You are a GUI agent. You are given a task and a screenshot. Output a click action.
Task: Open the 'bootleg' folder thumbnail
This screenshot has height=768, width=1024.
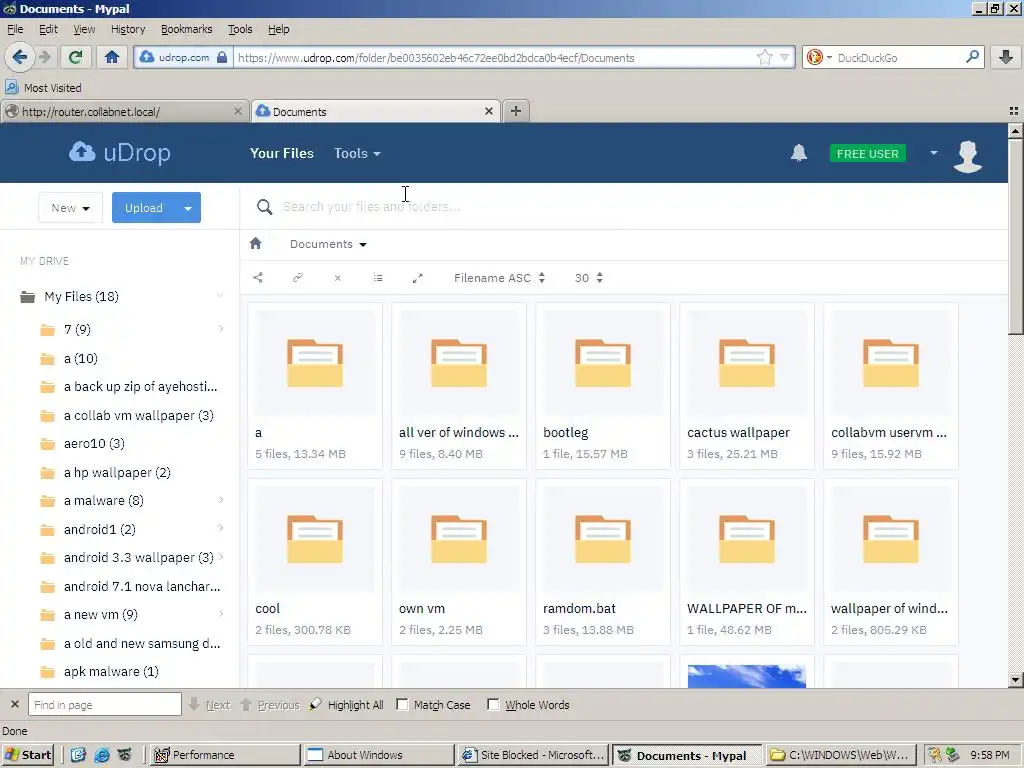click(x=603, y=362)
